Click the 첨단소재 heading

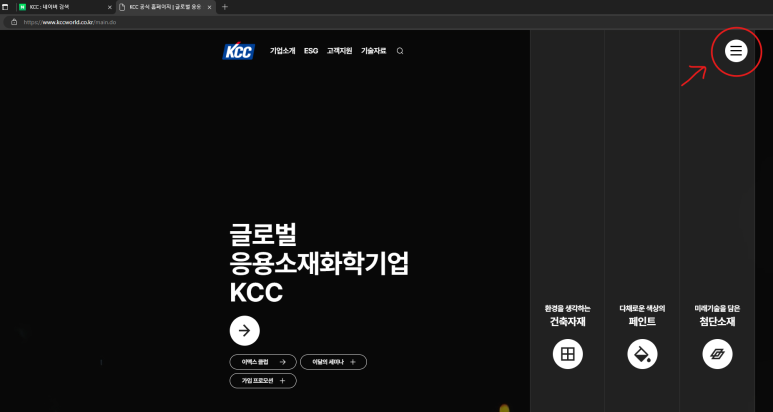(717, 322)
